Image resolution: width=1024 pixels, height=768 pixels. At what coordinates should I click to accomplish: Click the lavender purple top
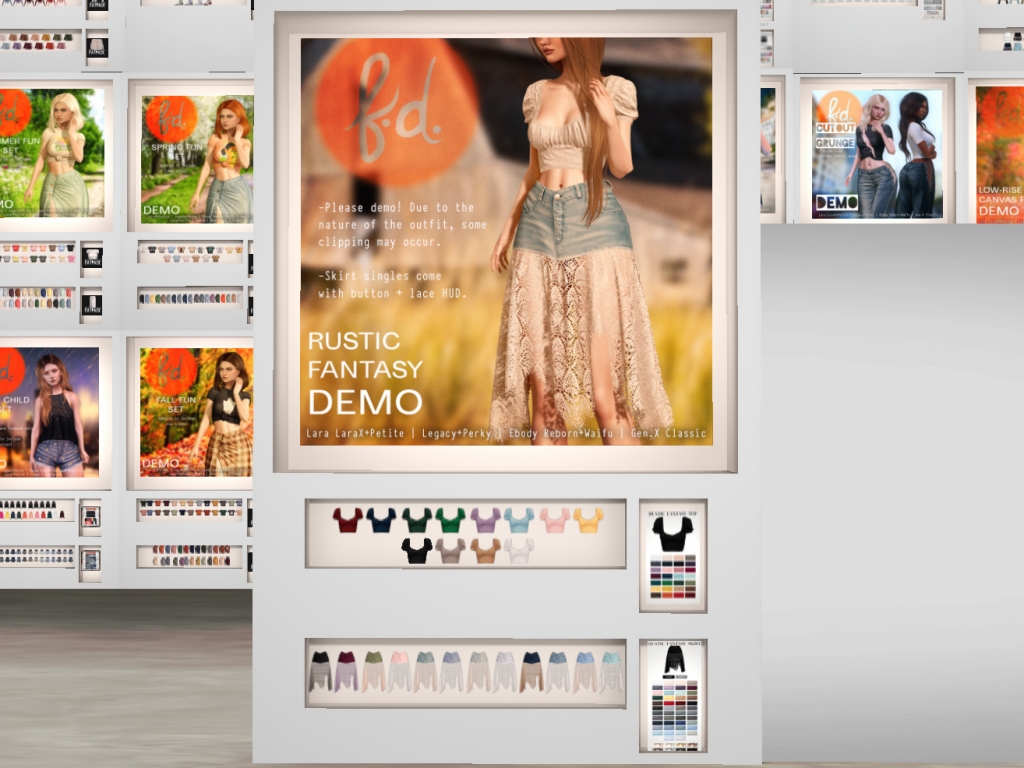(x=486, y=520)
